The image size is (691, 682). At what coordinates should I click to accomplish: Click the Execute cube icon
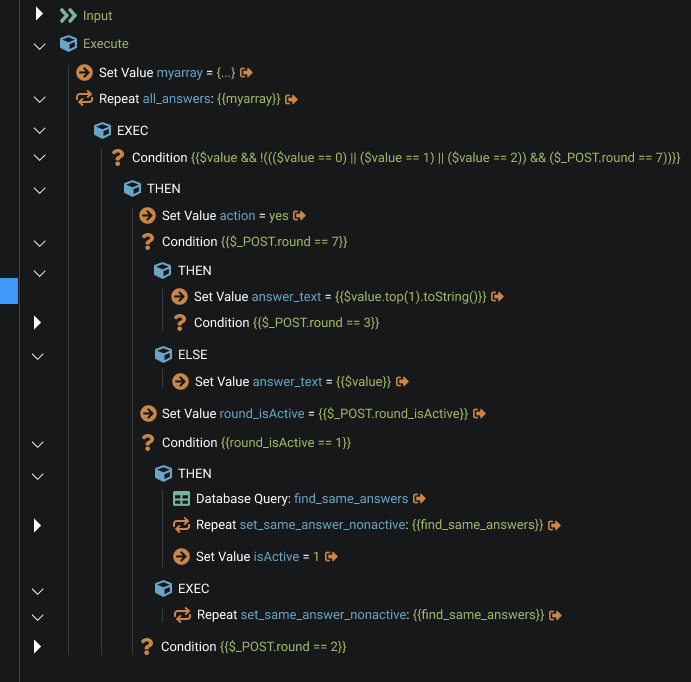tap(68, 43)
